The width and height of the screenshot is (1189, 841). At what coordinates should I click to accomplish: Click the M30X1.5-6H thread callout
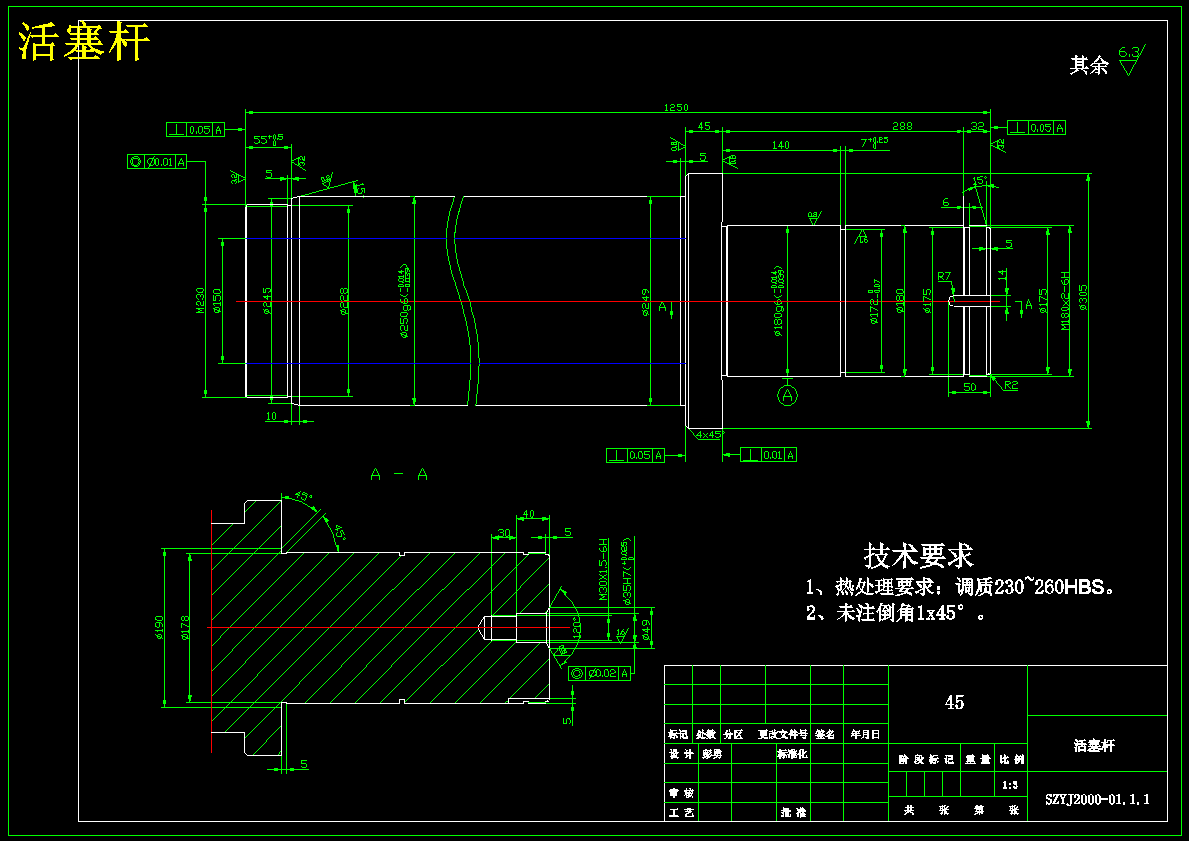604,570
